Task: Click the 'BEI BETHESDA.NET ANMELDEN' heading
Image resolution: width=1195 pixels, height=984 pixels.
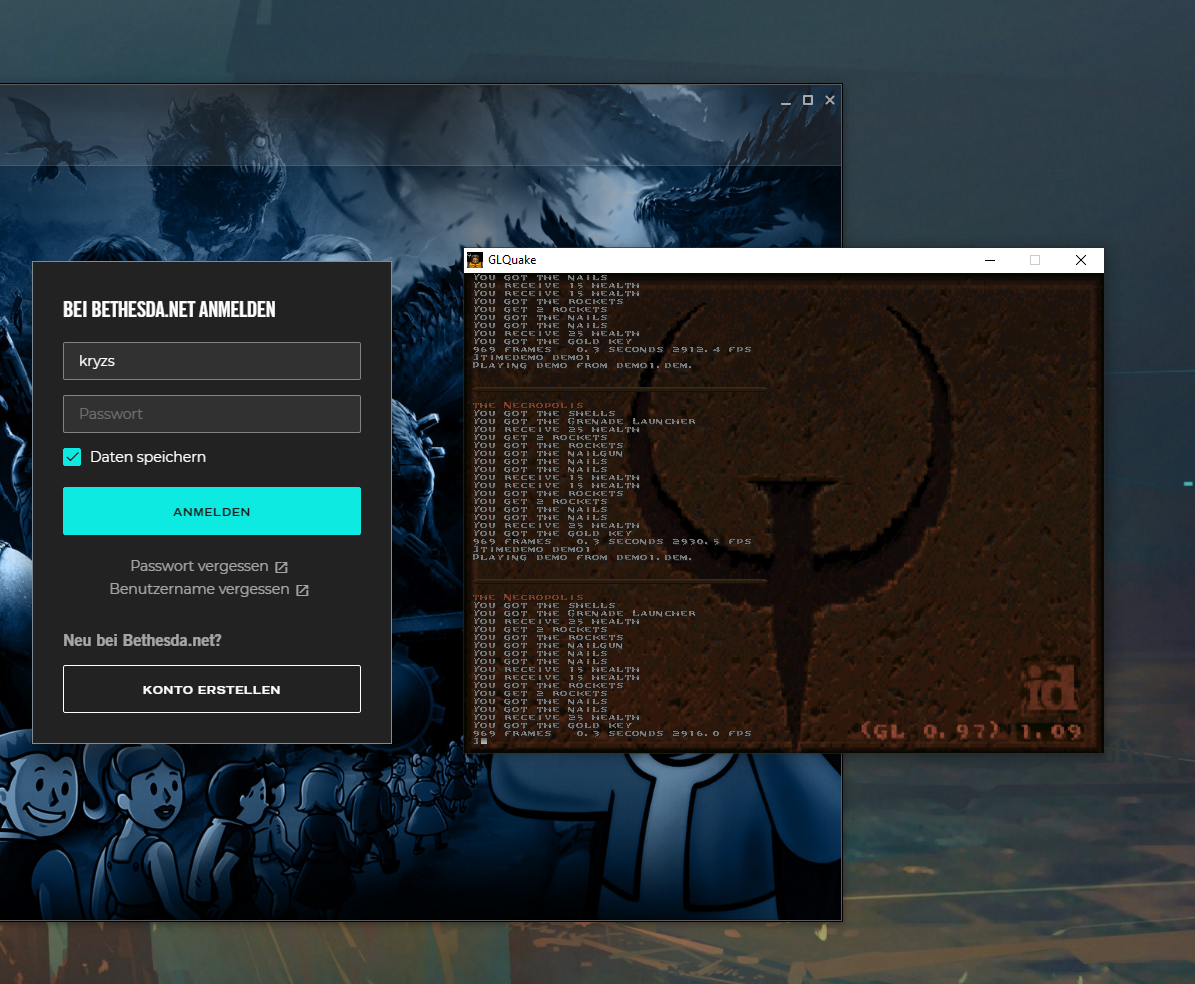Action: click(x=169, y=309)
